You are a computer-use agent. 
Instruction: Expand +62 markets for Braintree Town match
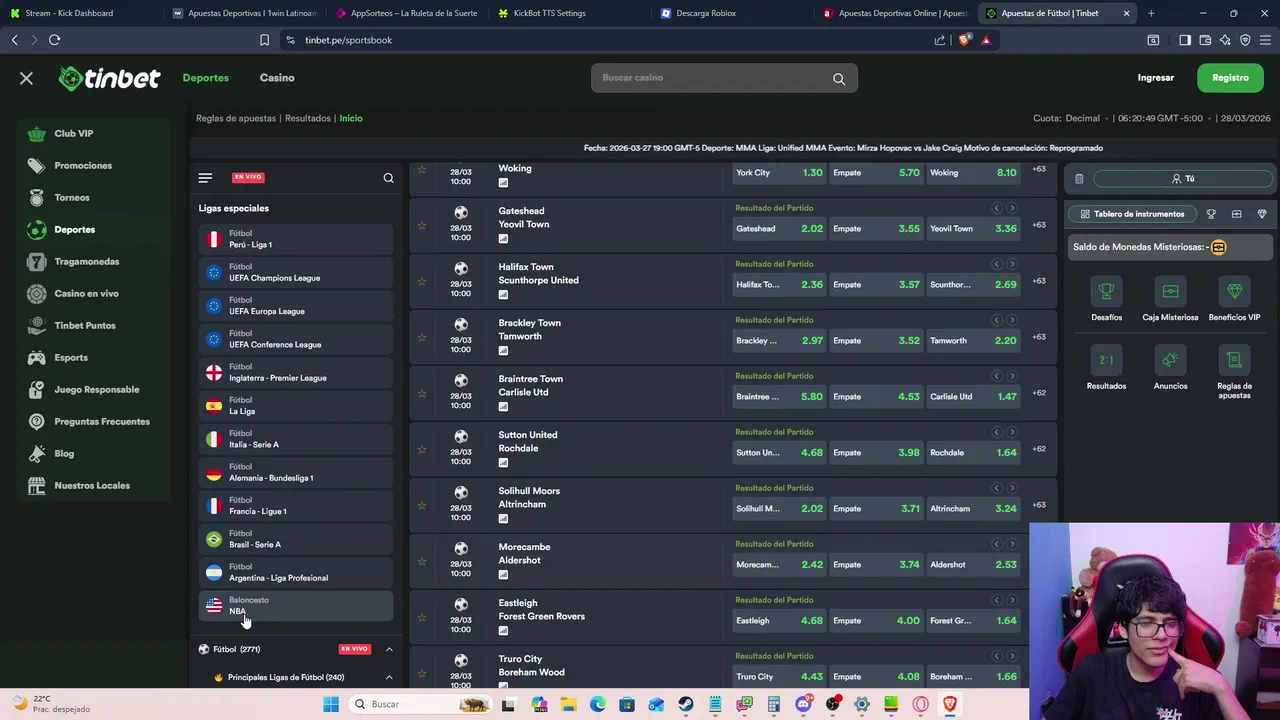click(1039, 393)
